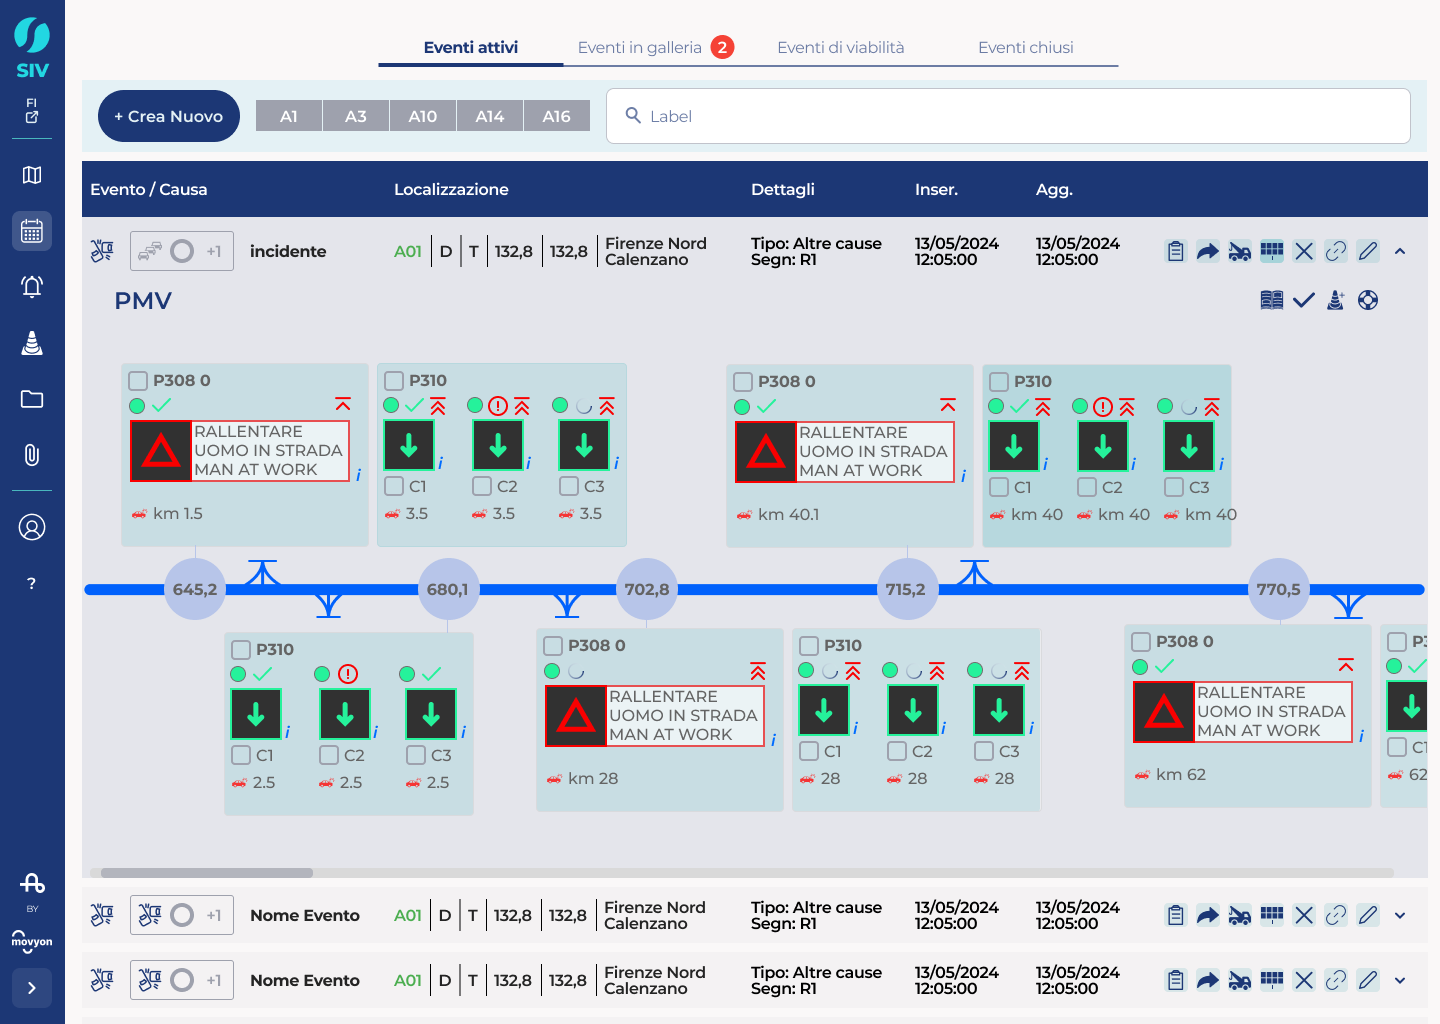The height and width of the screenshot is (1024, 1440).
Task: Open the map view from the sidebar
Action: click(x=32, y=175)
